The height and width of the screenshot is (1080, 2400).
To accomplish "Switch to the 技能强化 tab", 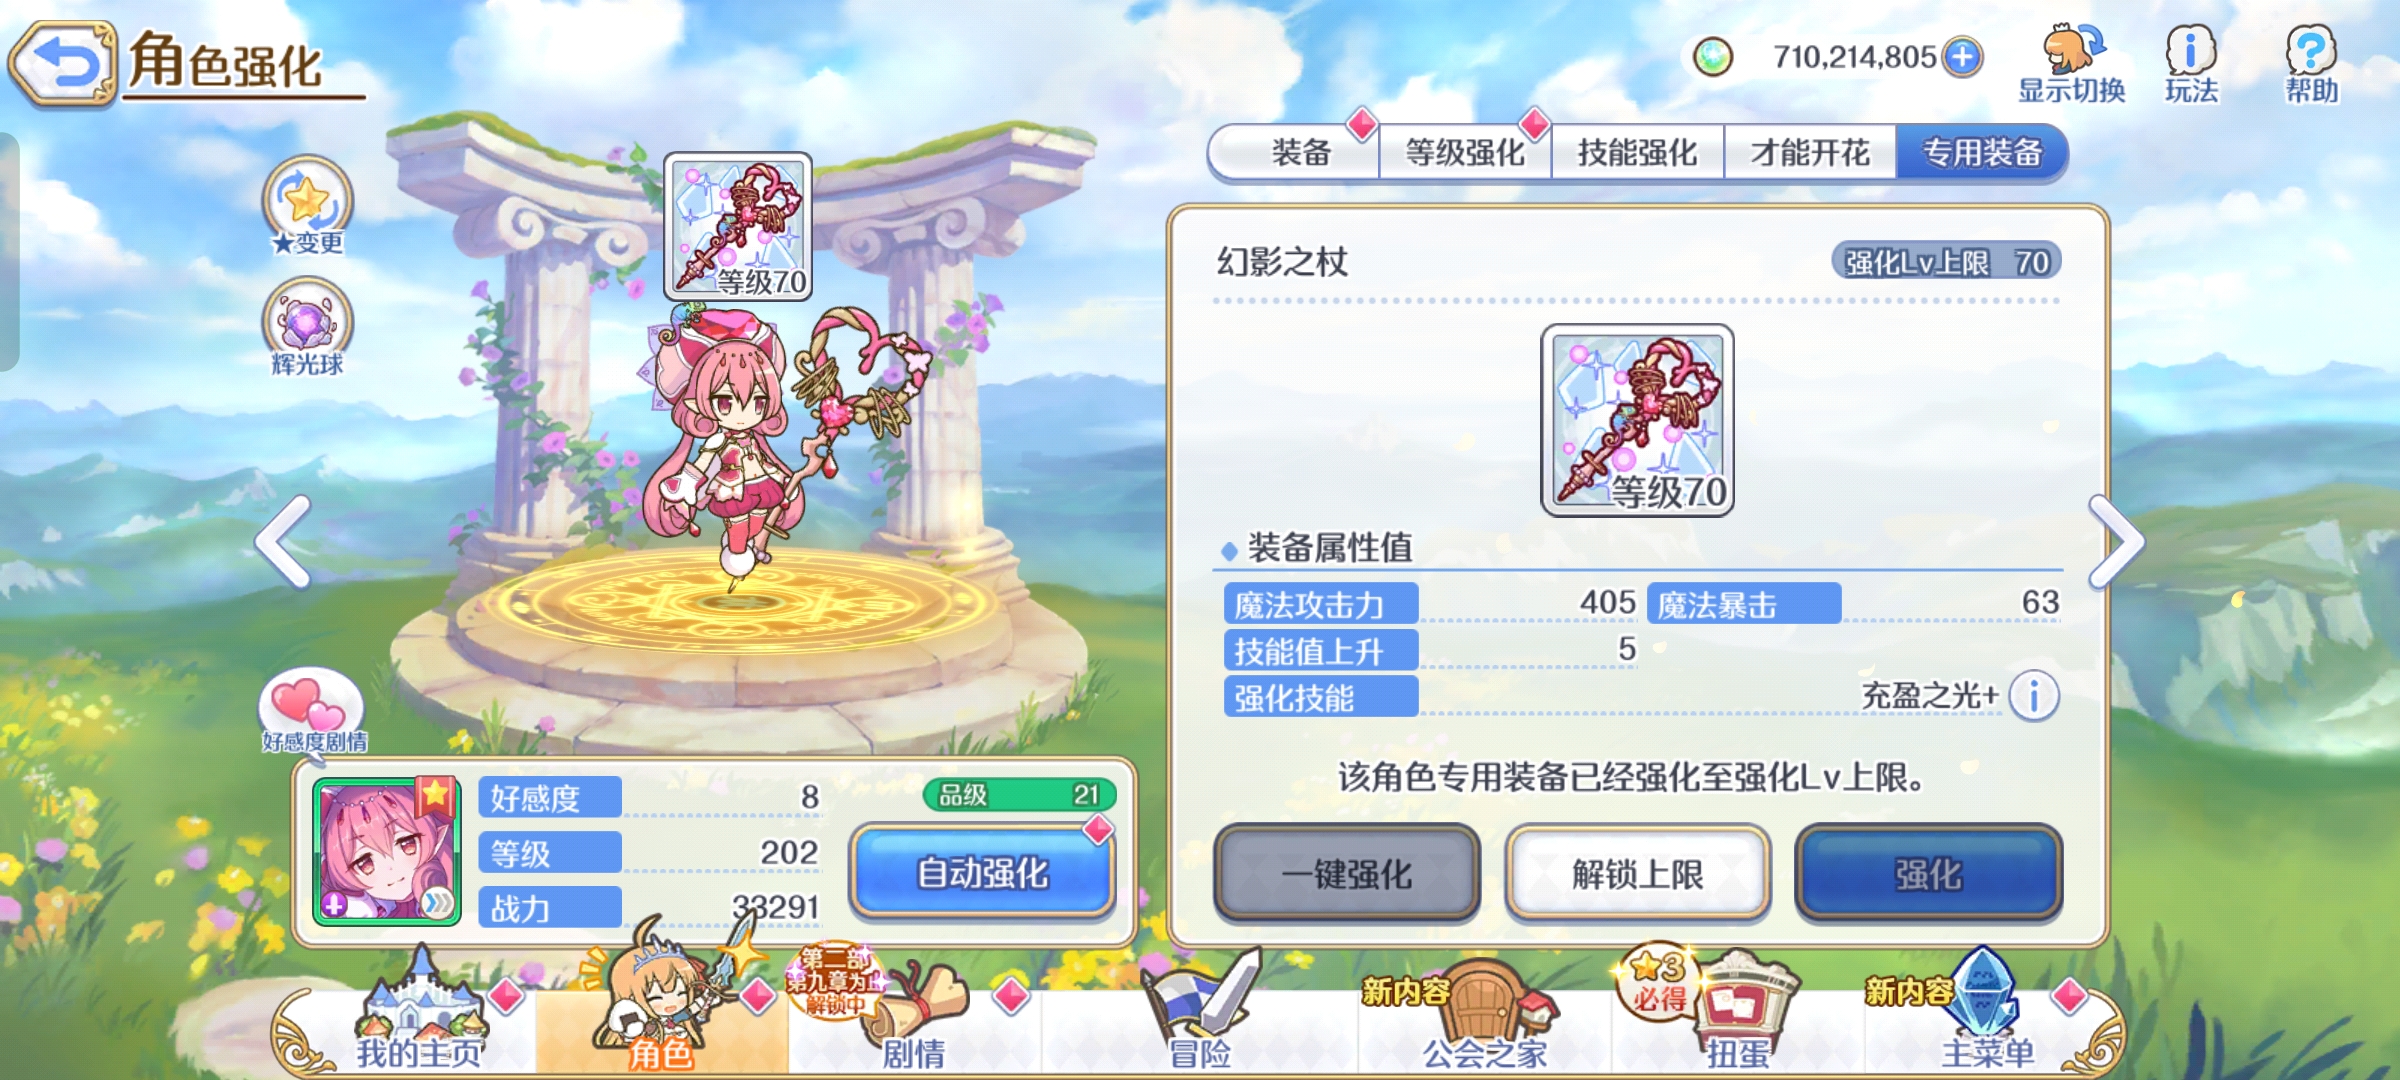I will tap(1637, 152).
